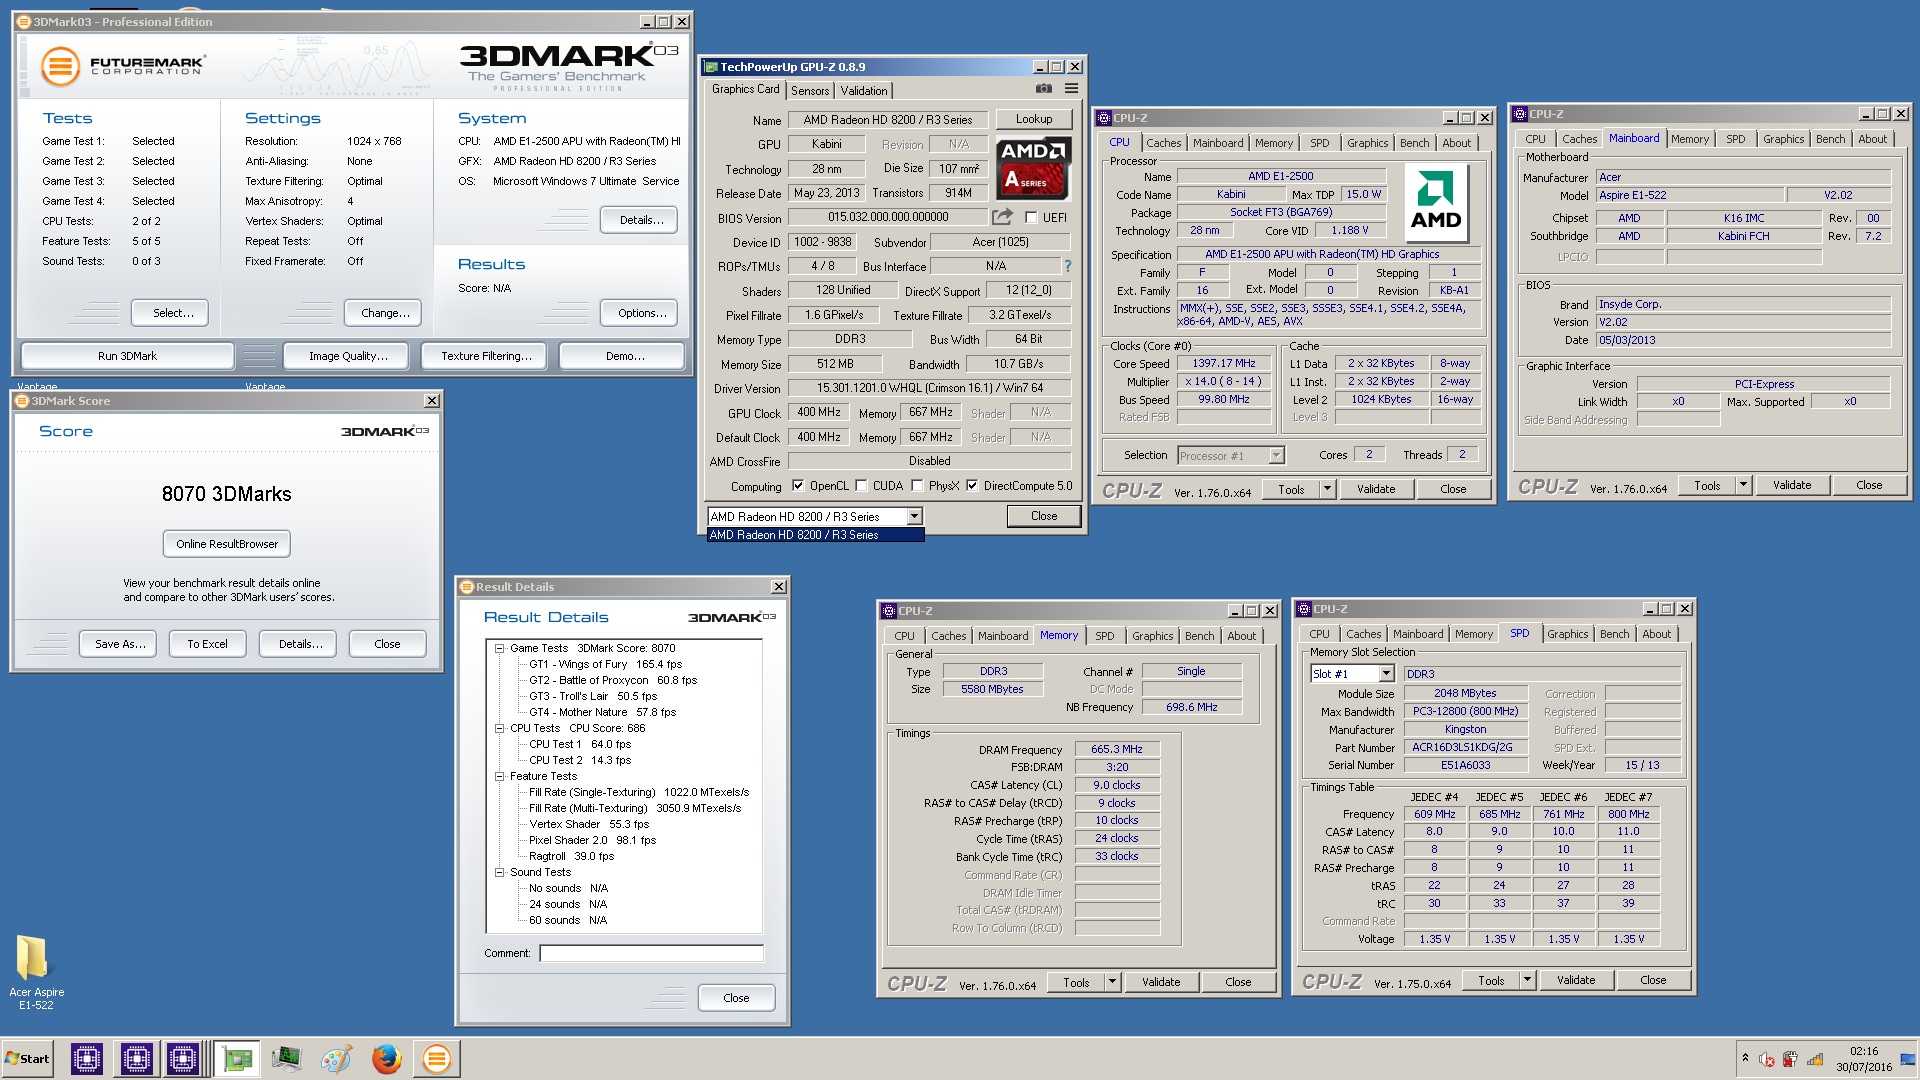1920x1080 pixels.
Task: Open the Processor #1 selection dropdown
Action: click(1276, 456)
